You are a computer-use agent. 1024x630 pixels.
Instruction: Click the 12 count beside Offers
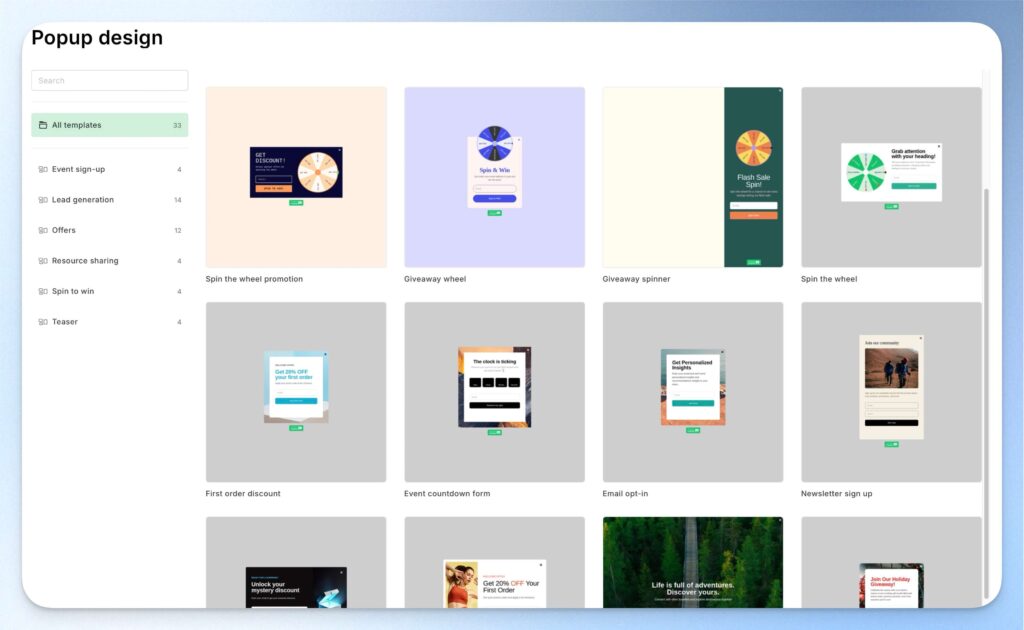coord(178,230)
